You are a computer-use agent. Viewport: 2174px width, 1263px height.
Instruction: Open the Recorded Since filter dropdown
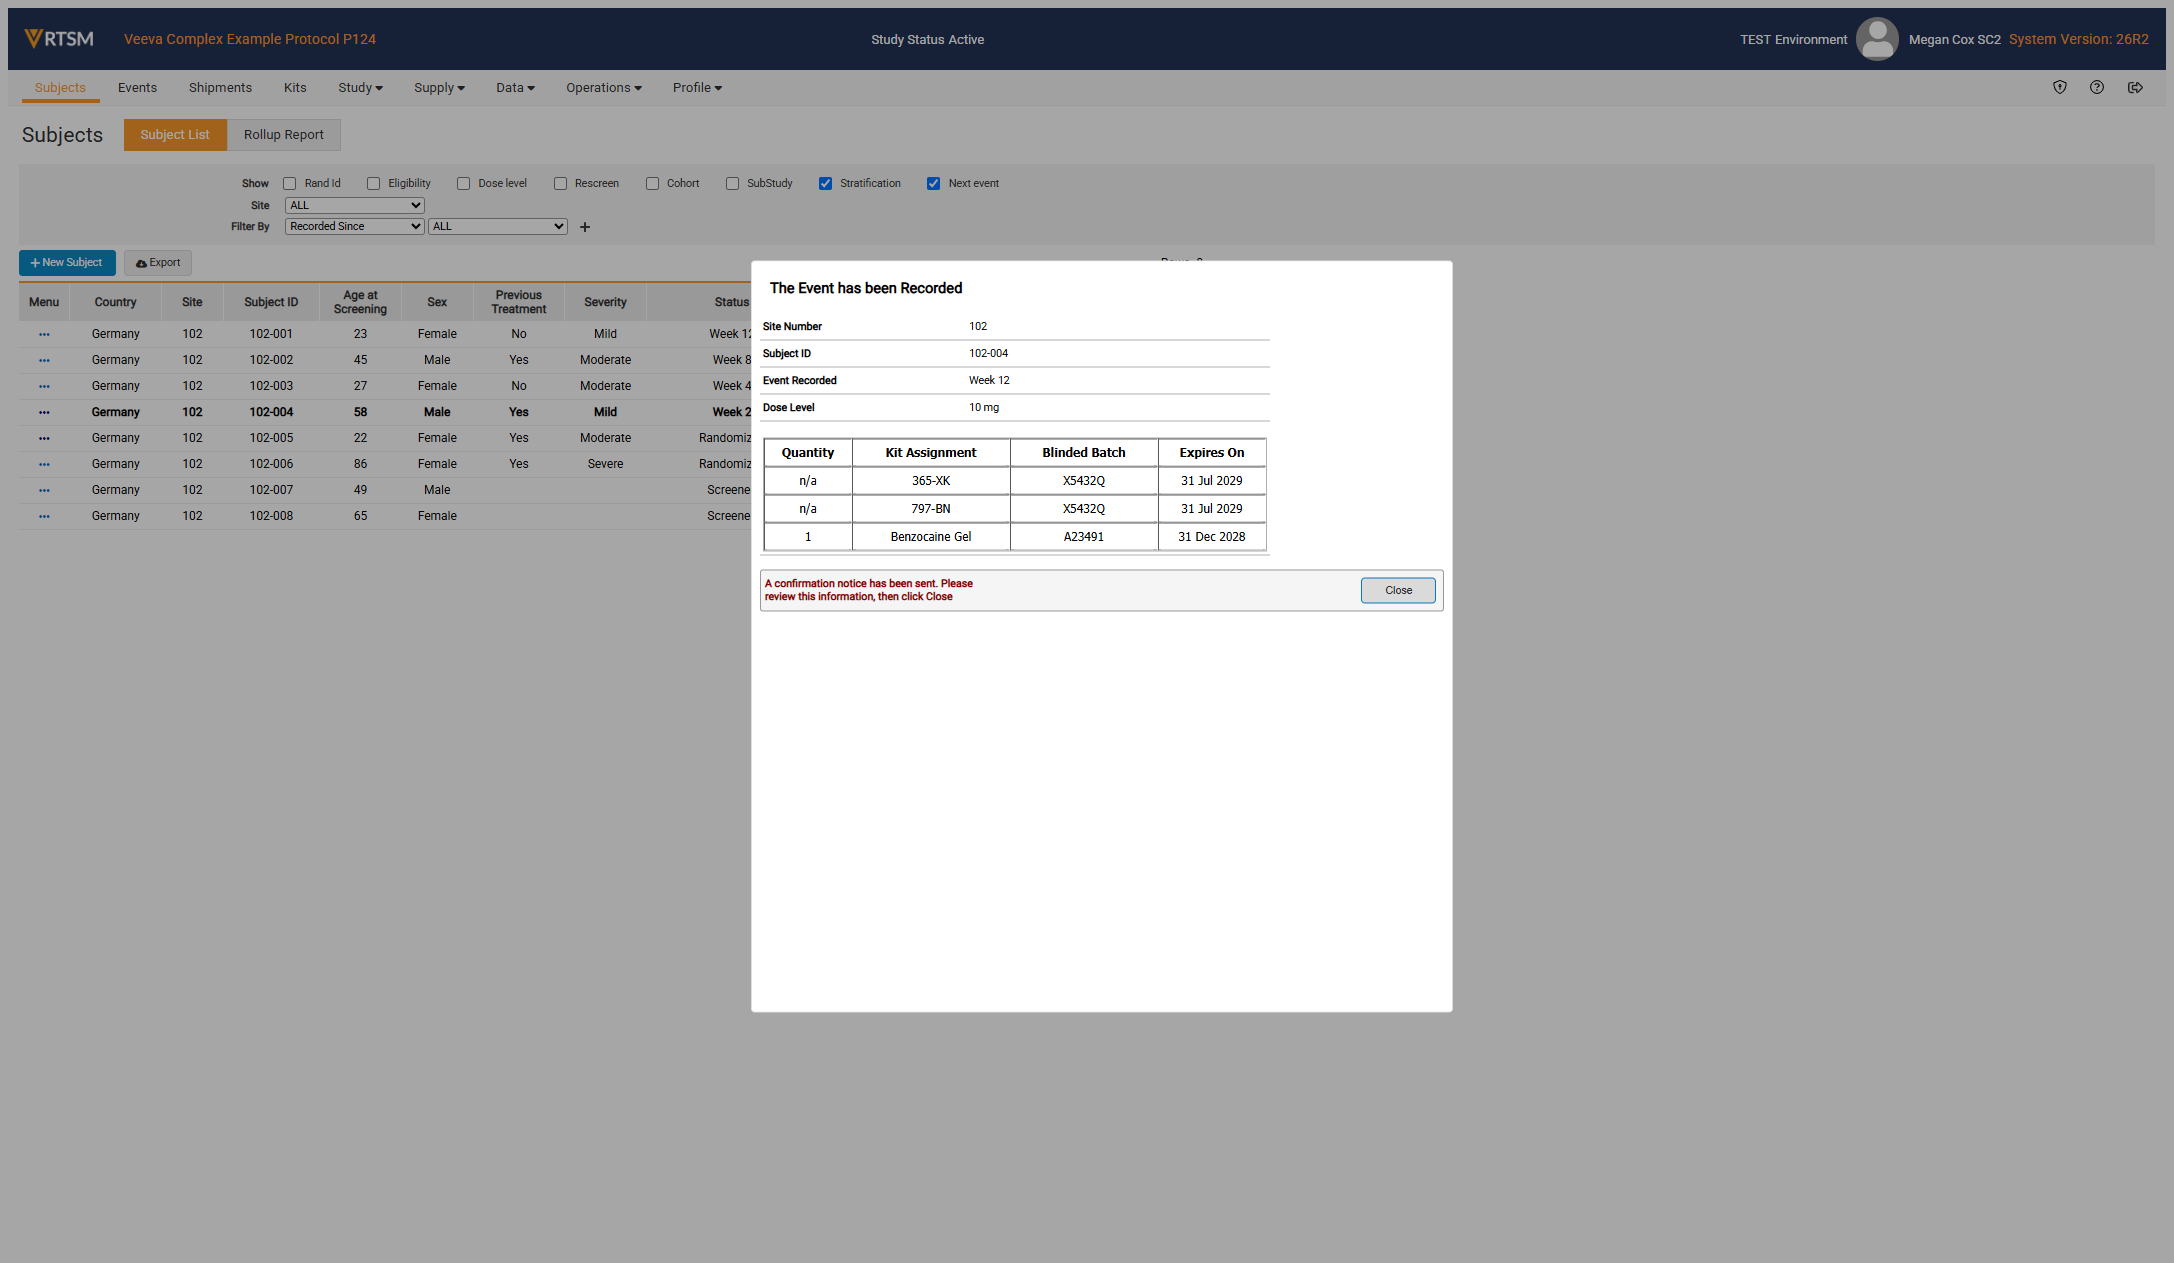(x=354, y=226)
